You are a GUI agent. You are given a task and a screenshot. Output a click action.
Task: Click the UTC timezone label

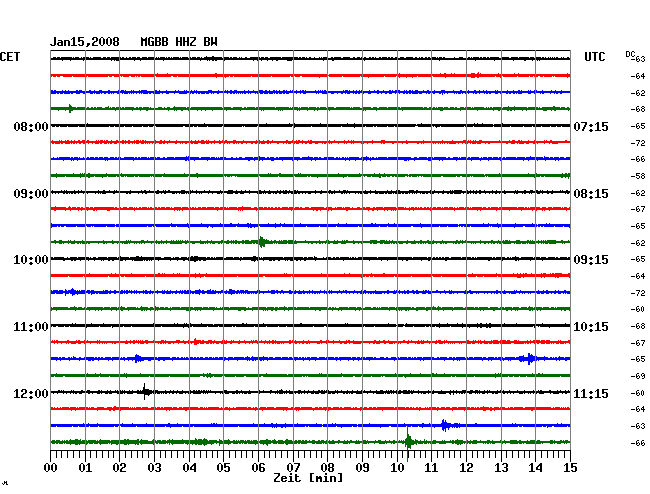(x=594, y=57)
